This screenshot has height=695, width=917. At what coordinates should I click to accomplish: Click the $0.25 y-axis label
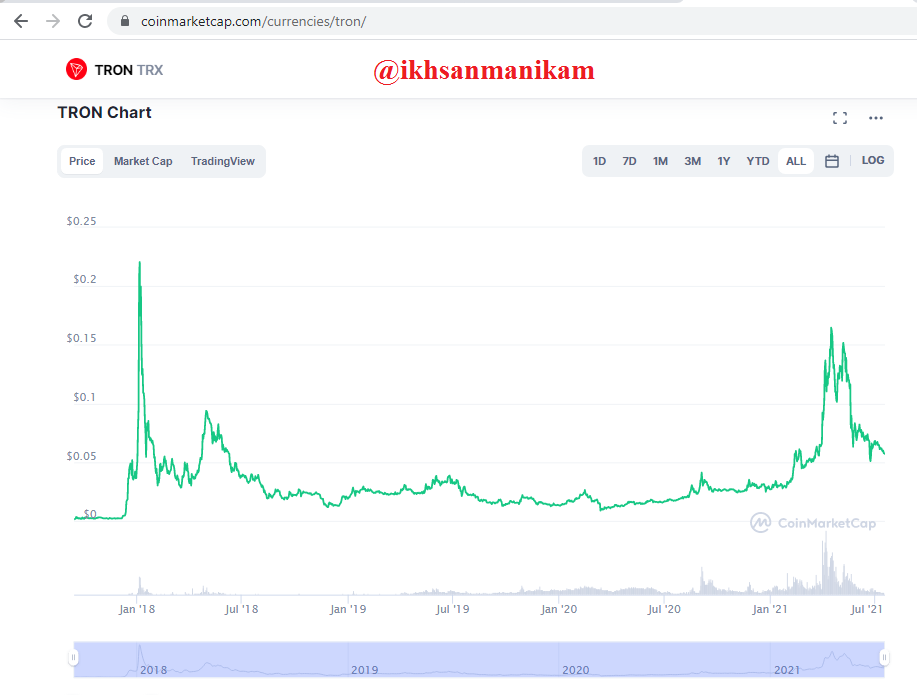tap(81, 221)
